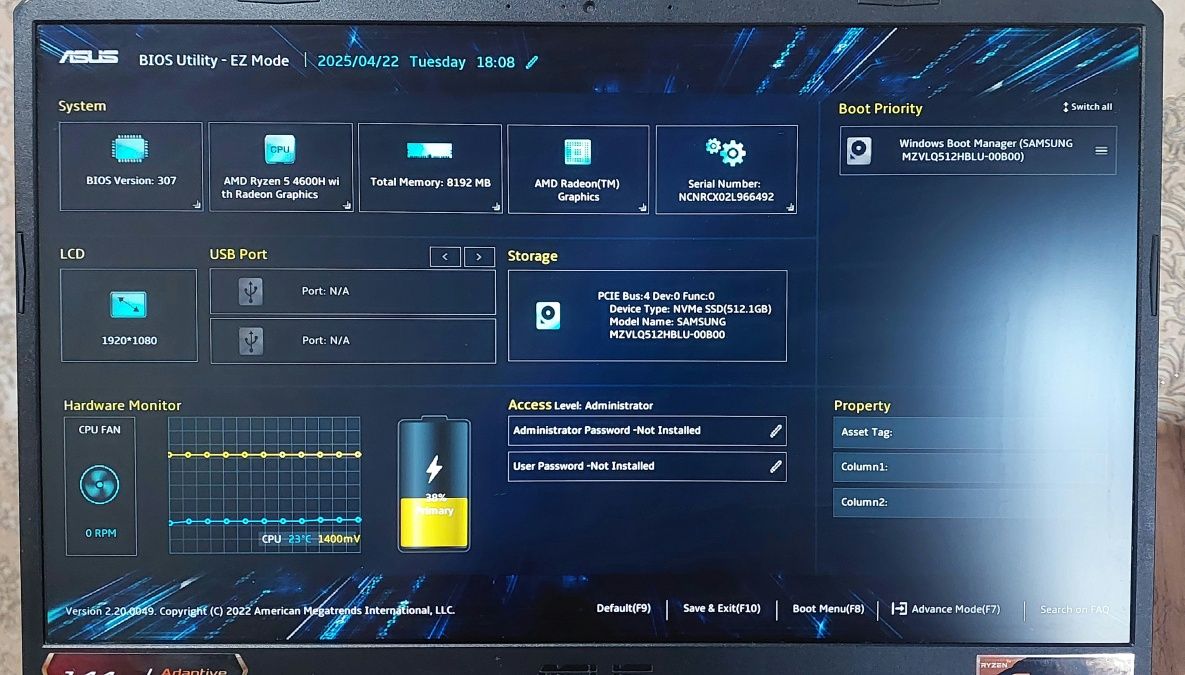The image size is (1185, 675).
Task: Click the second USB port icon
Action: (x=251, y=341)
